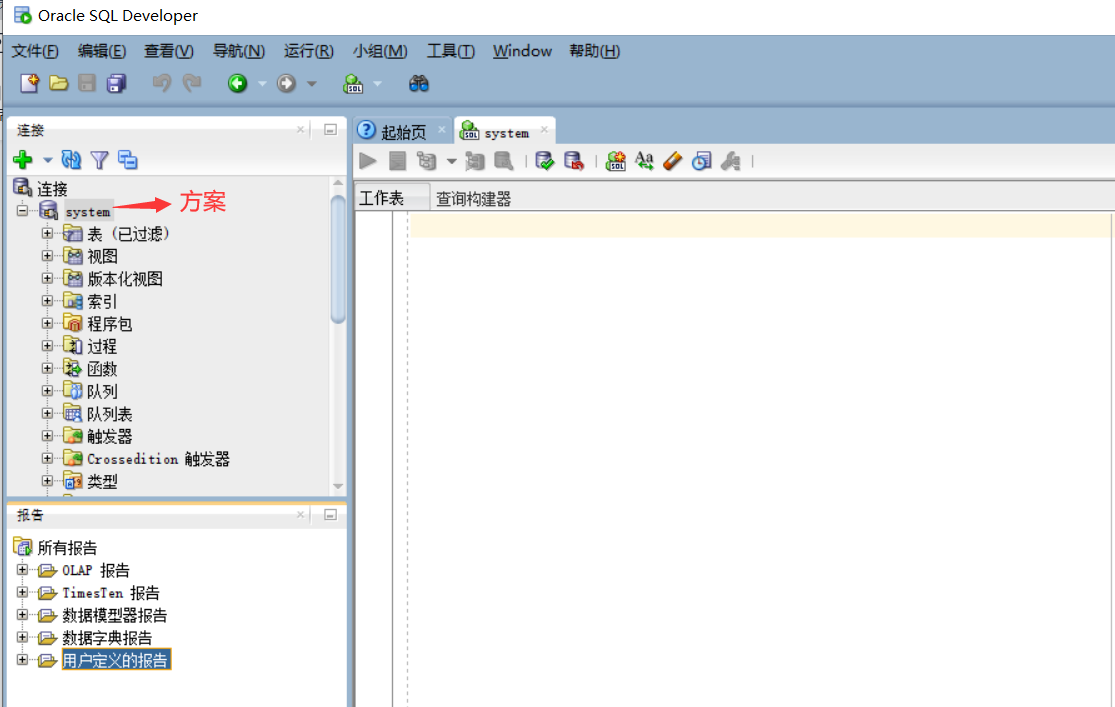Viewport: 1115px width, 707px height.
Task: Select the system connection in the tree
Action: coord(88,211)
